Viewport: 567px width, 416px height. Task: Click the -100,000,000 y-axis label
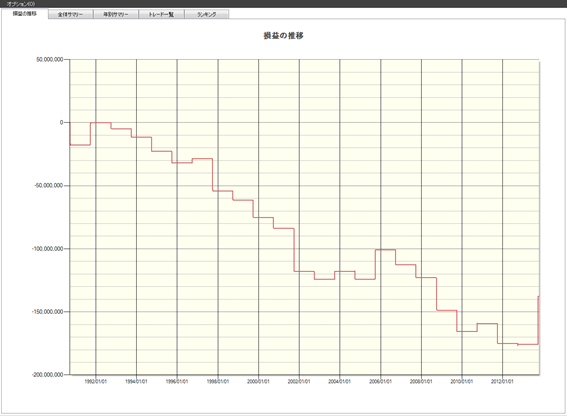[47, 249]
